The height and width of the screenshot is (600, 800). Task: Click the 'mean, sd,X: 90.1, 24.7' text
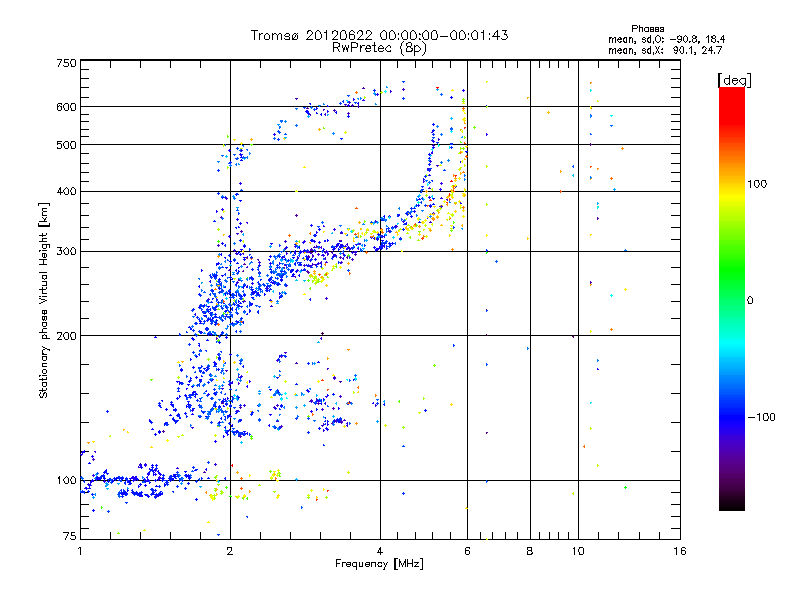665,50
